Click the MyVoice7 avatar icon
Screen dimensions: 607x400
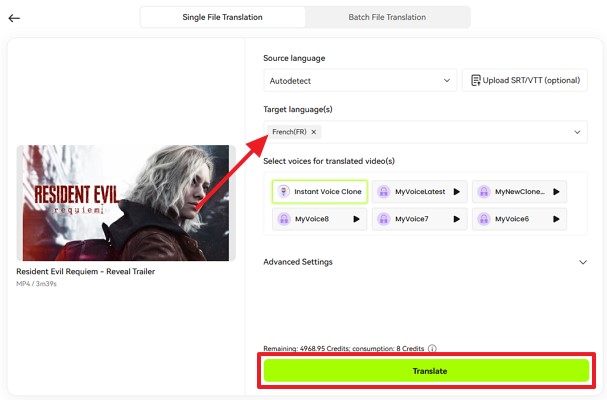[384, 219]
